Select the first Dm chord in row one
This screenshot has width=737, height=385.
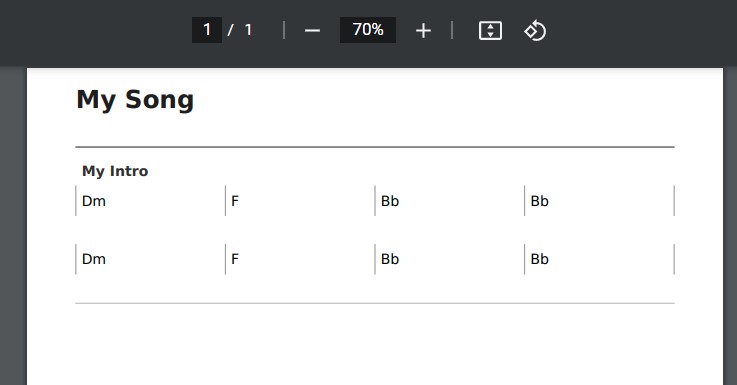(94, 201)
